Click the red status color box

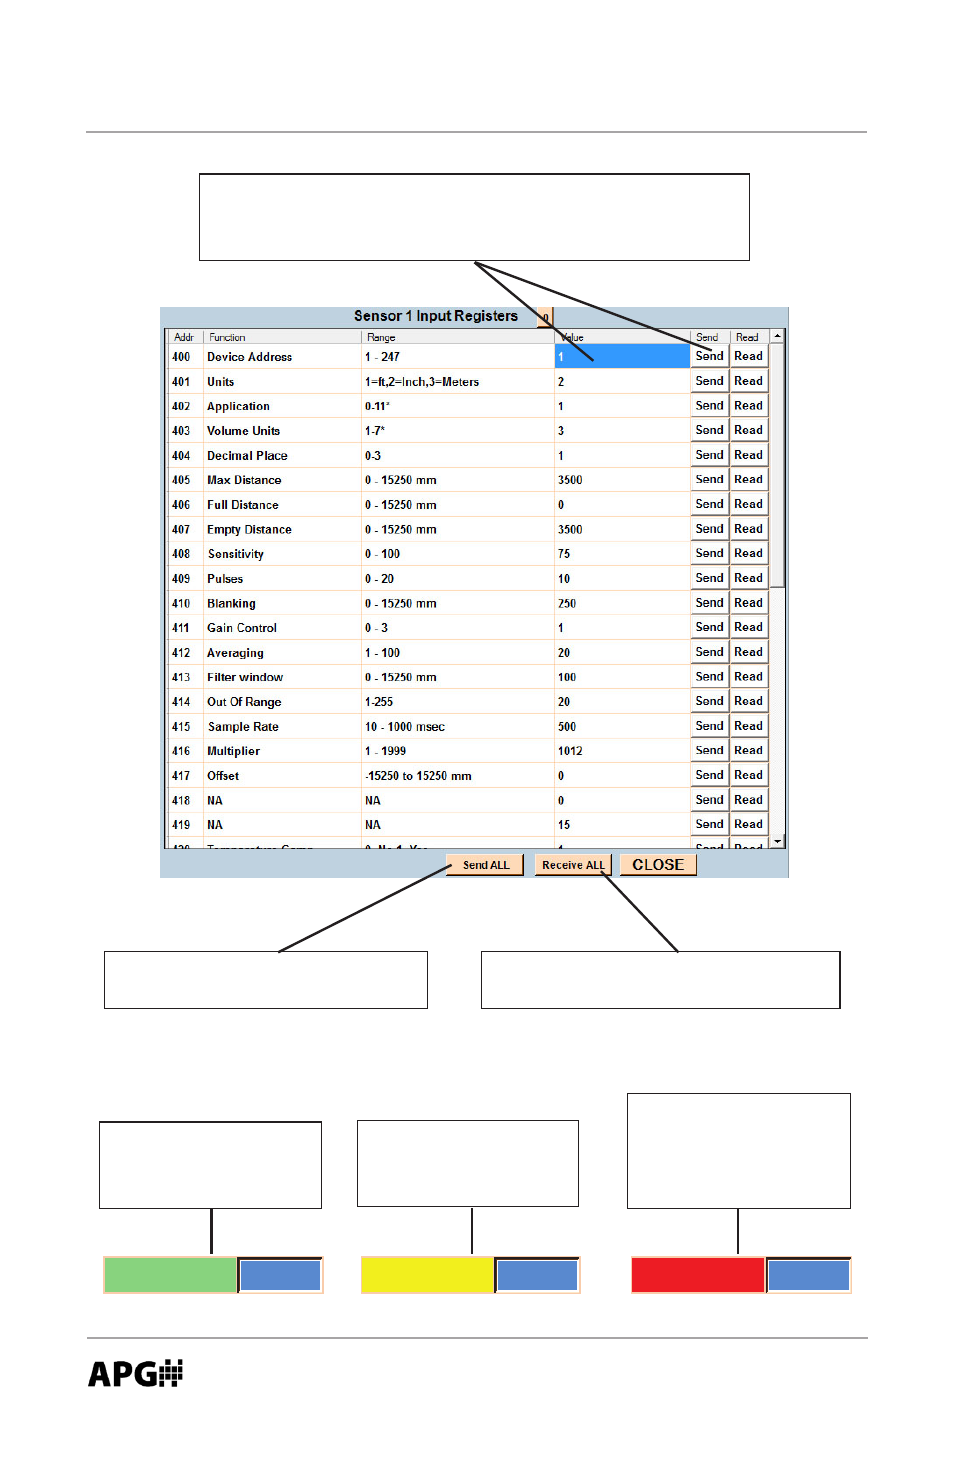[x=697, y=1275]
